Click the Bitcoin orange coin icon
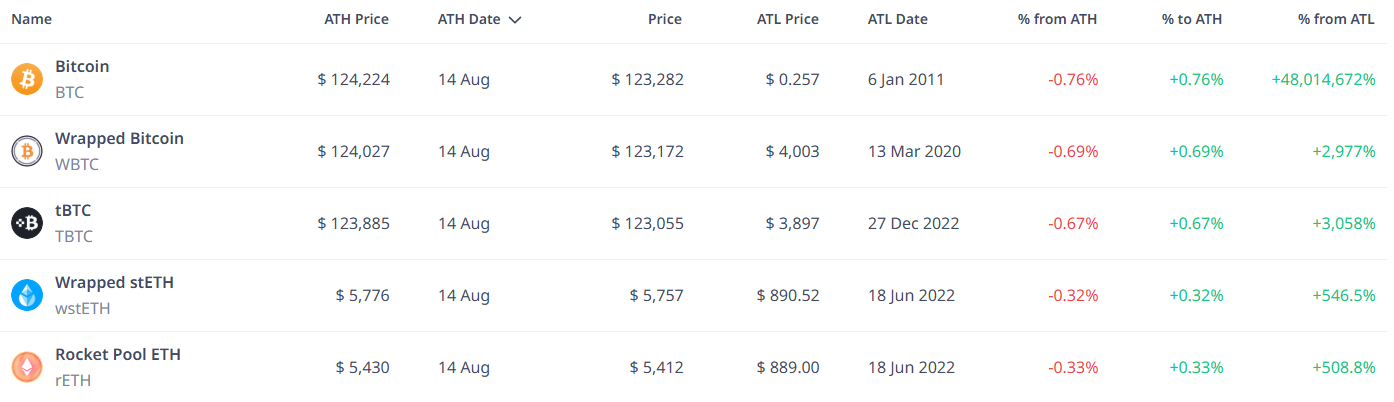 [x=27, y=79]
